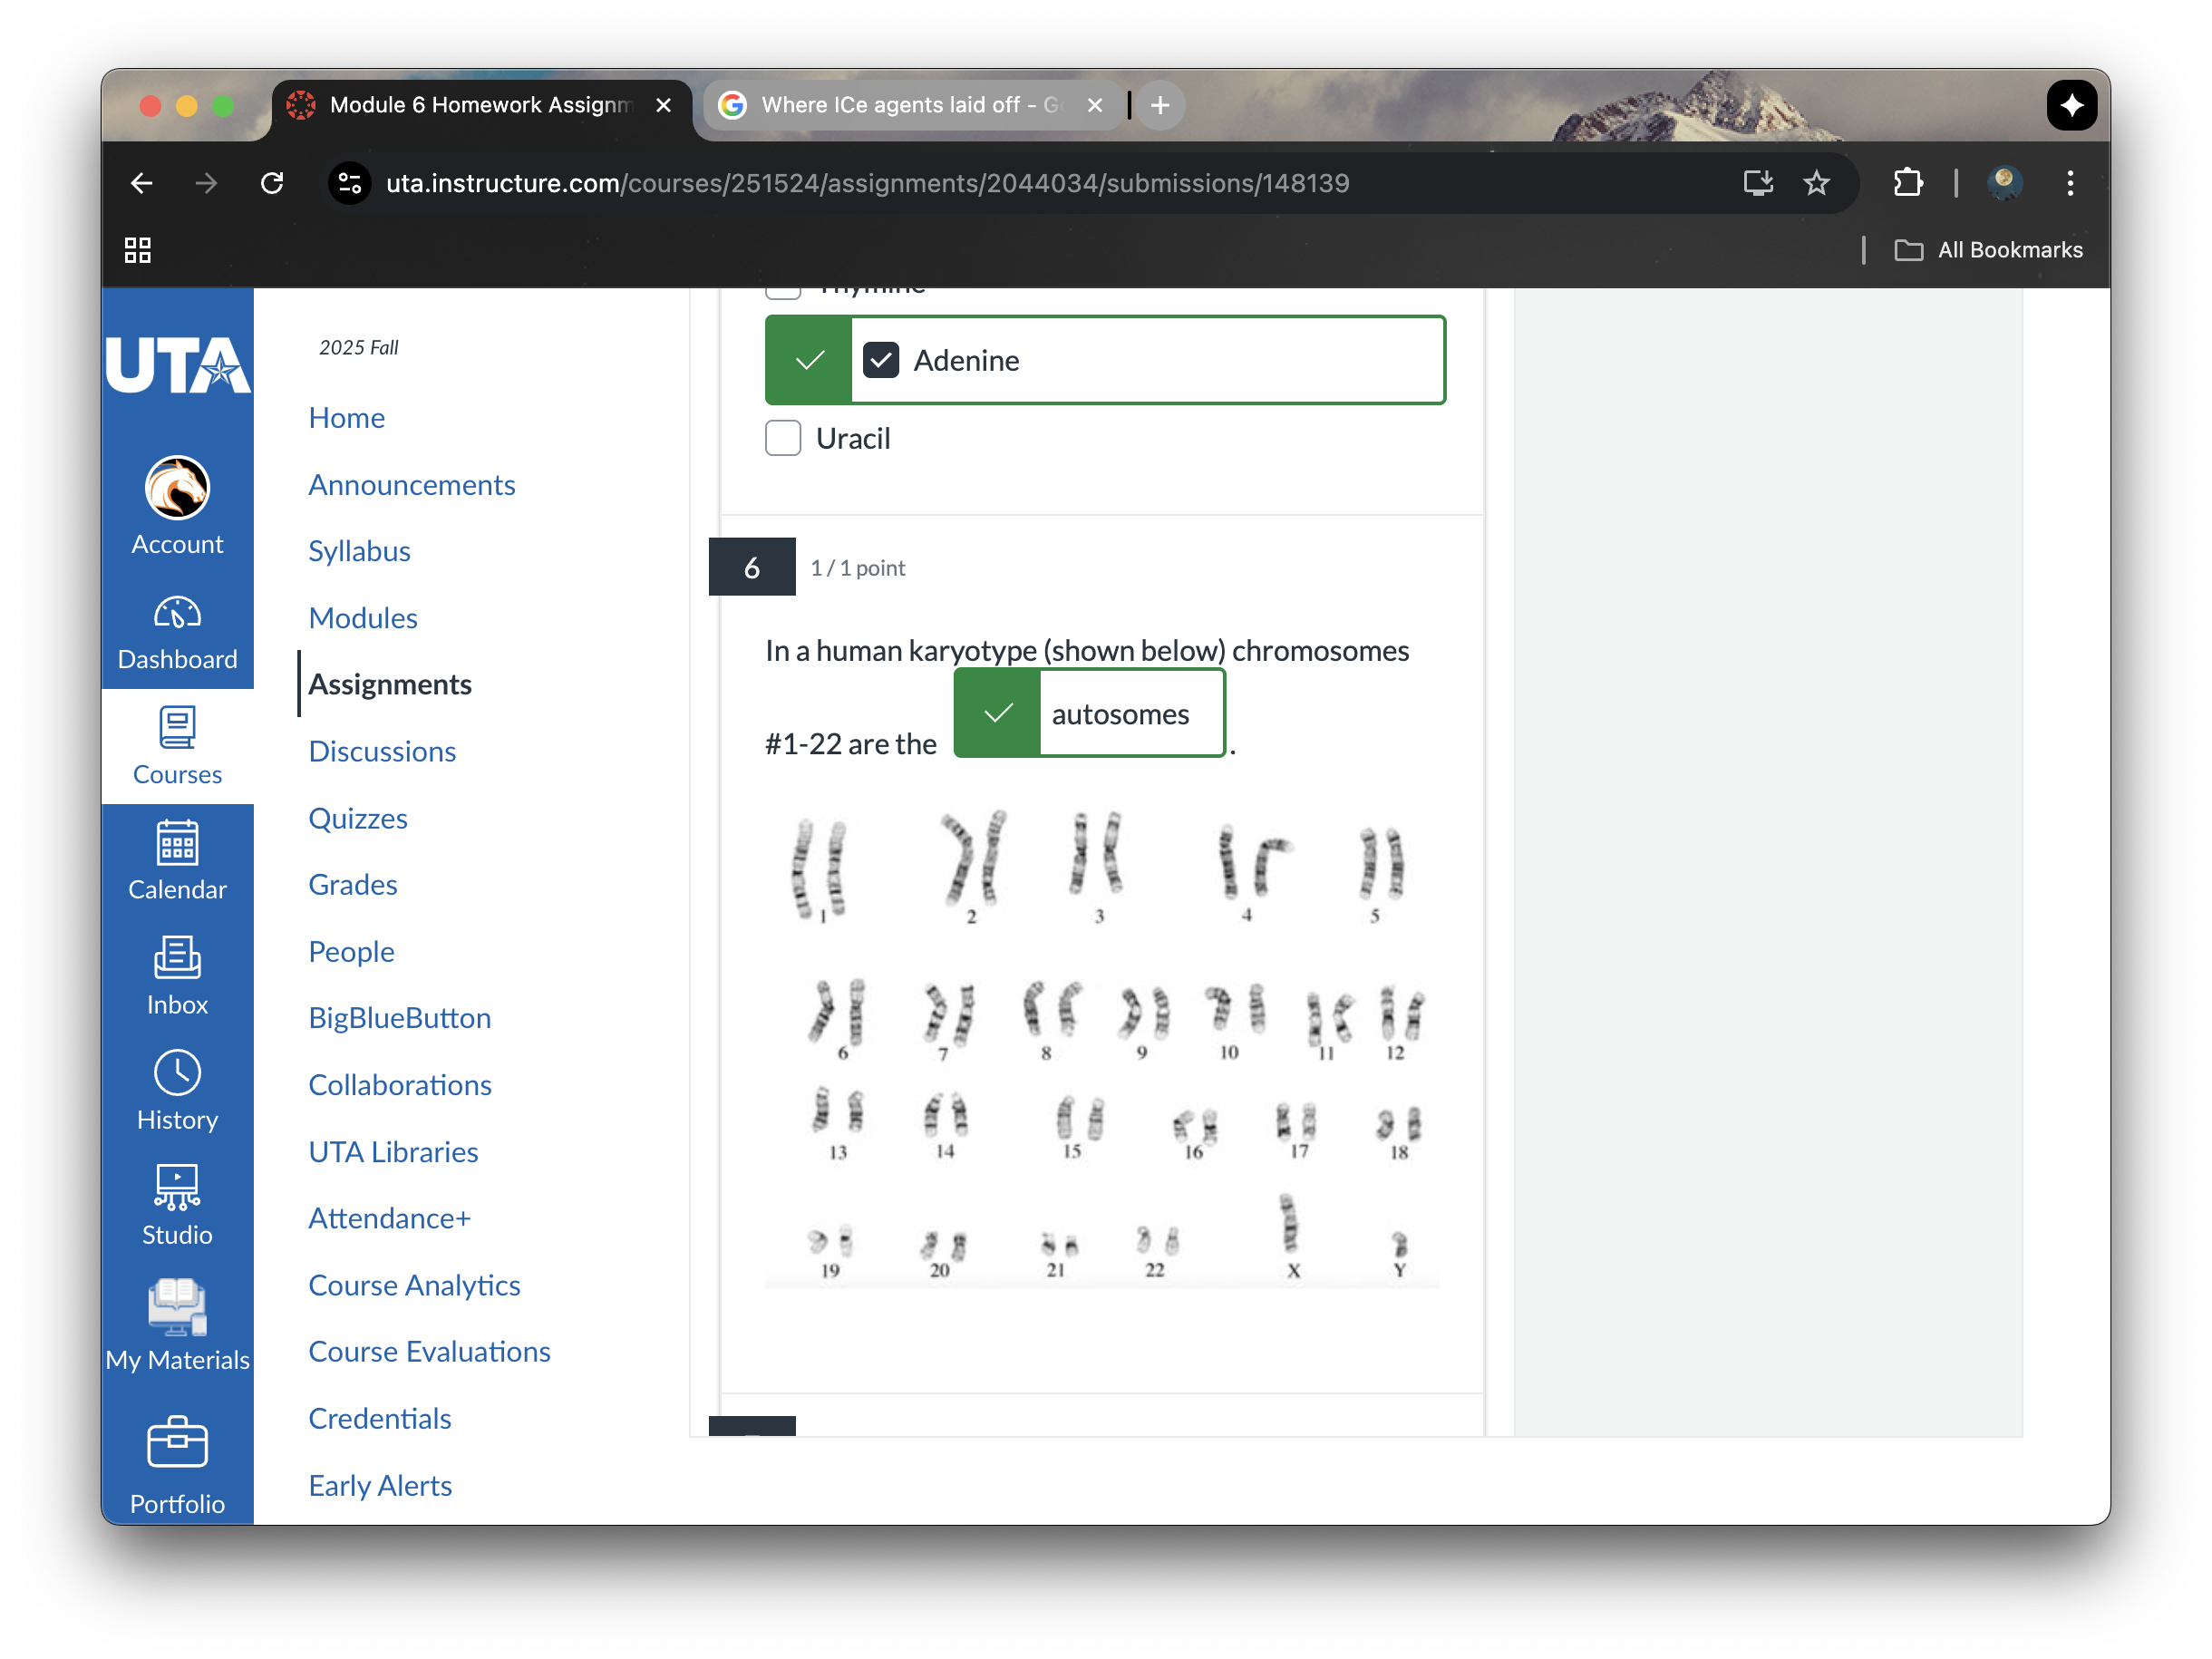
Task: Check the Uracil checkbox
Action: pos(783,438)
